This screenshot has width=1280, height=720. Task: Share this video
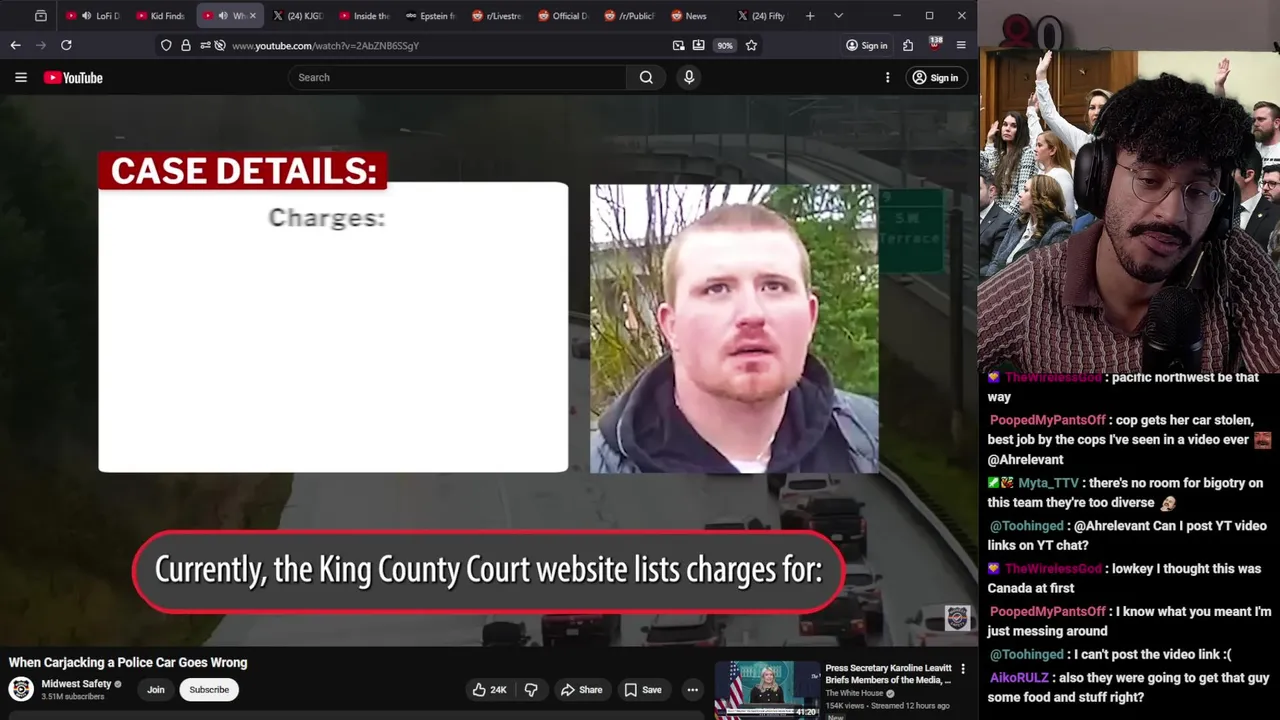581,689
